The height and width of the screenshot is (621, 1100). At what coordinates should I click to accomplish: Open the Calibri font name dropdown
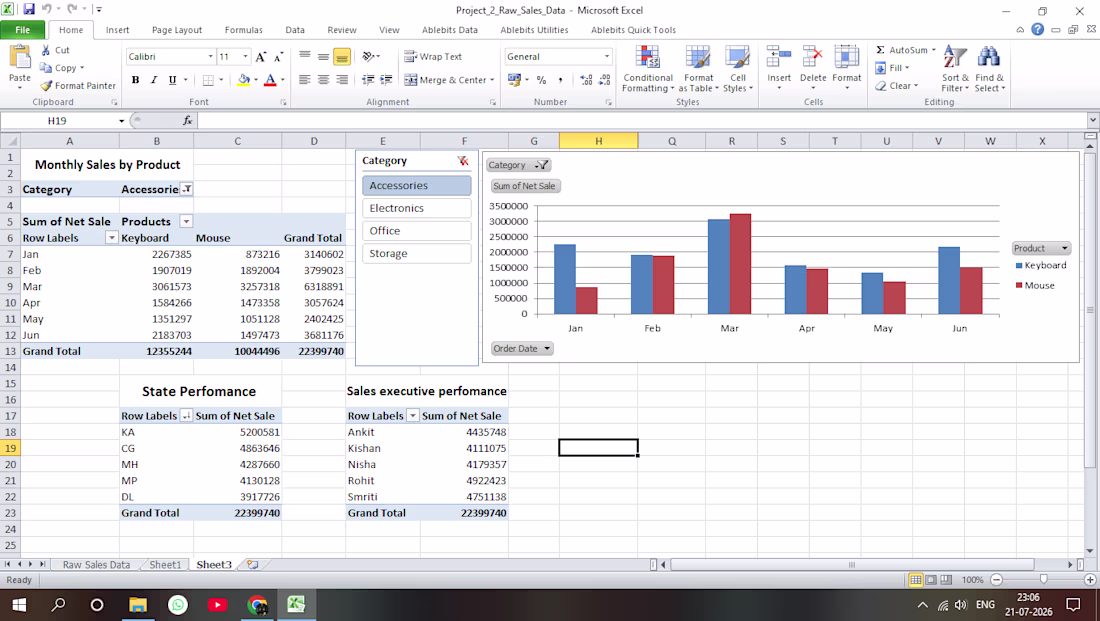click(210, 57)
